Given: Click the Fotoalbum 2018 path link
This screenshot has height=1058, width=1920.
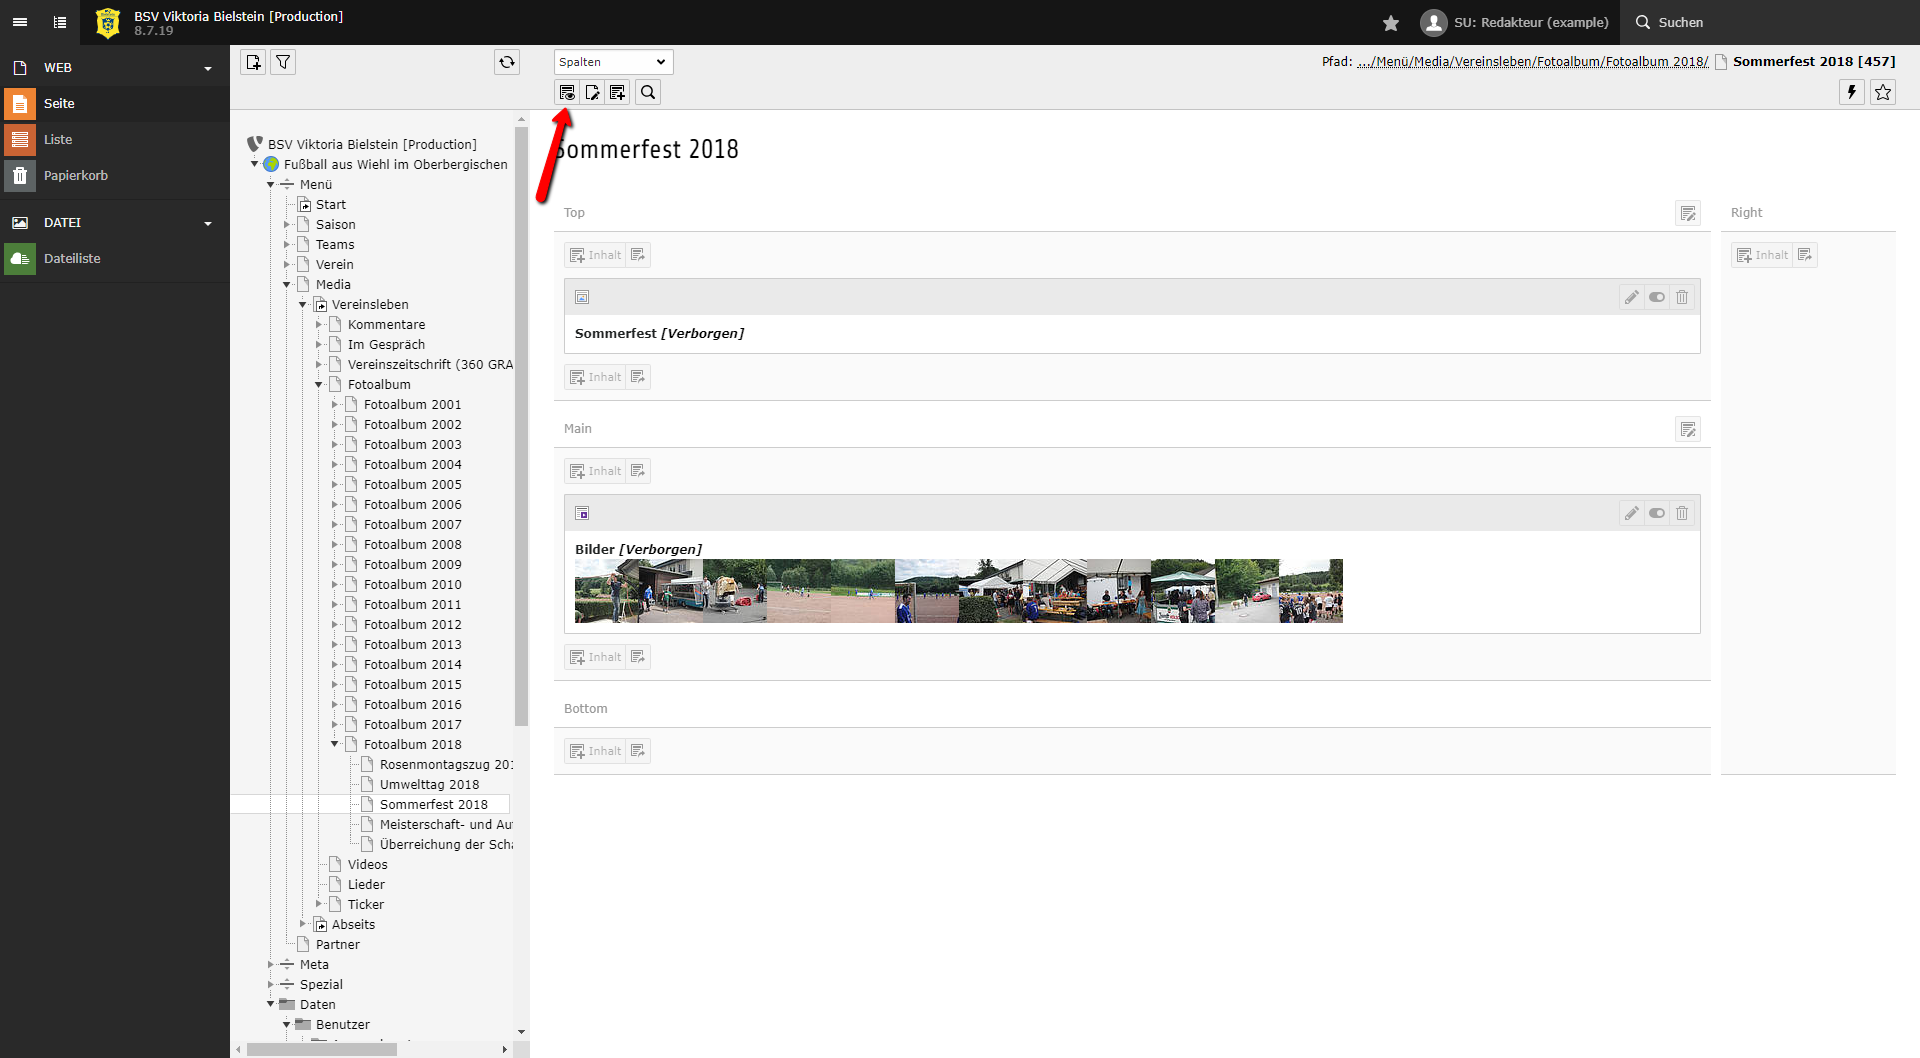Looking at the screenshot, I should click(x=1656, y=61).
